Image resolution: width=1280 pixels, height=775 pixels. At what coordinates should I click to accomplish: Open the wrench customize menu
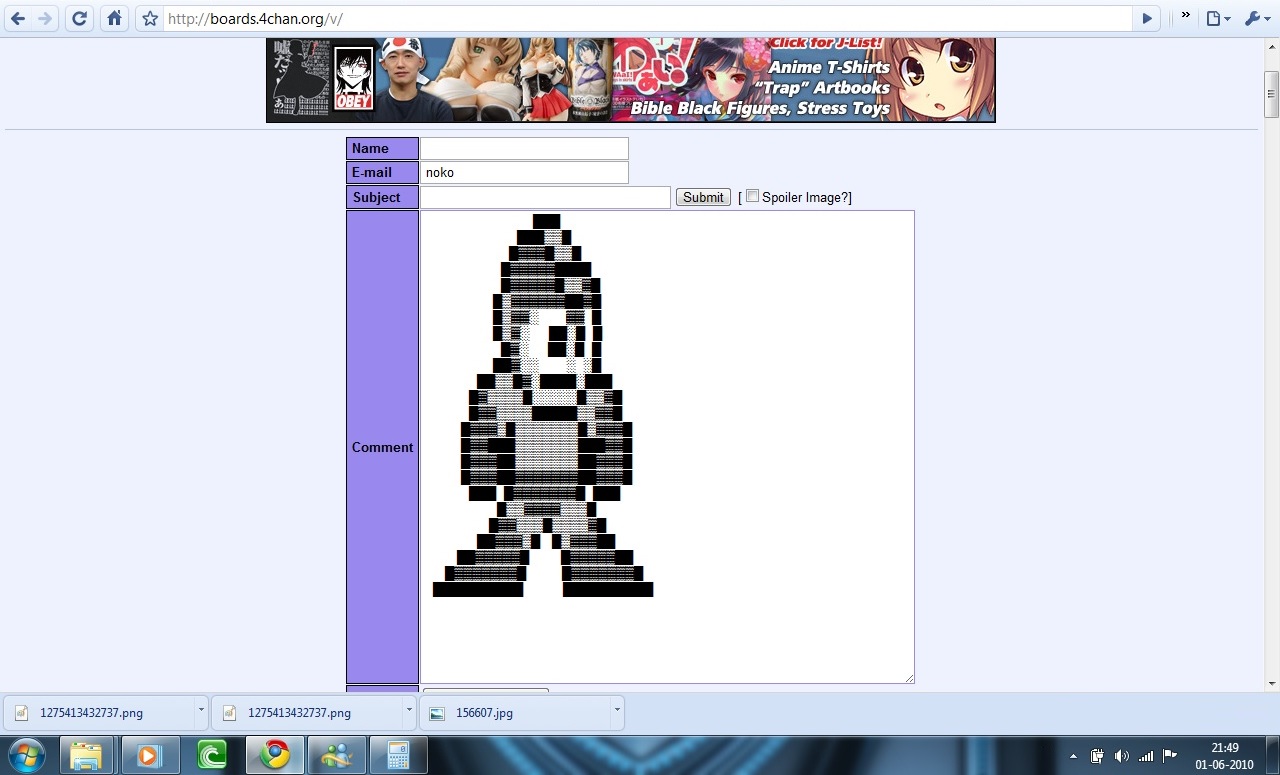tap(1255, 18)
